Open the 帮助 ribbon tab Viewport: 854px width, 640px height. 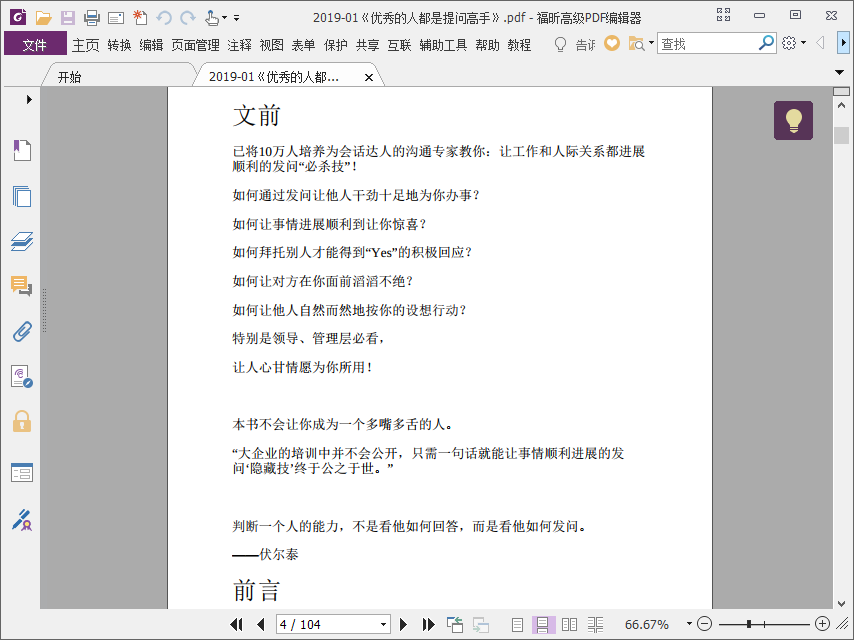point(487,45)
